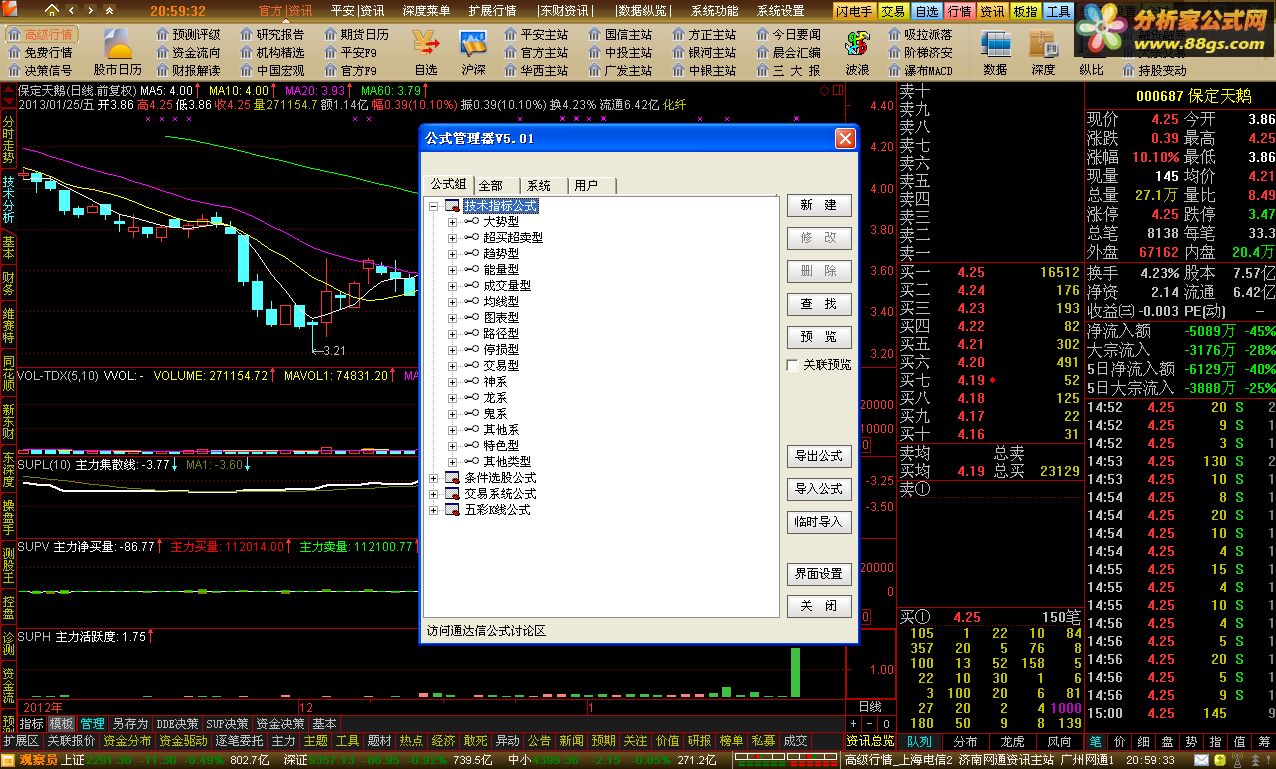Click the 瀑布MACD toolbar item

coord(920,70)
